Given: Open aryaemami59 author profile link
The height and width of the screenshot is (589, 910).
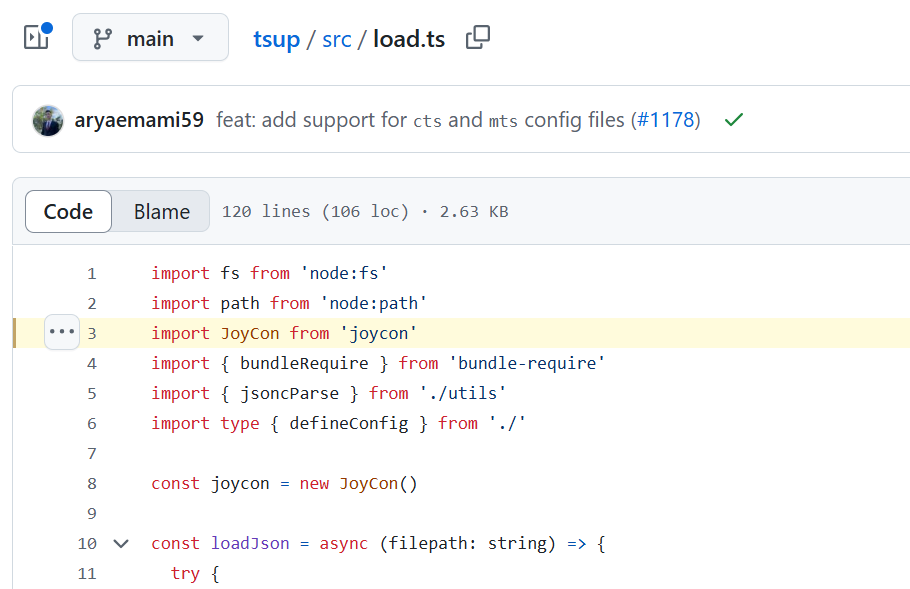Looking at the screenshot, I should pyautogui.click(x=139, y=120).
